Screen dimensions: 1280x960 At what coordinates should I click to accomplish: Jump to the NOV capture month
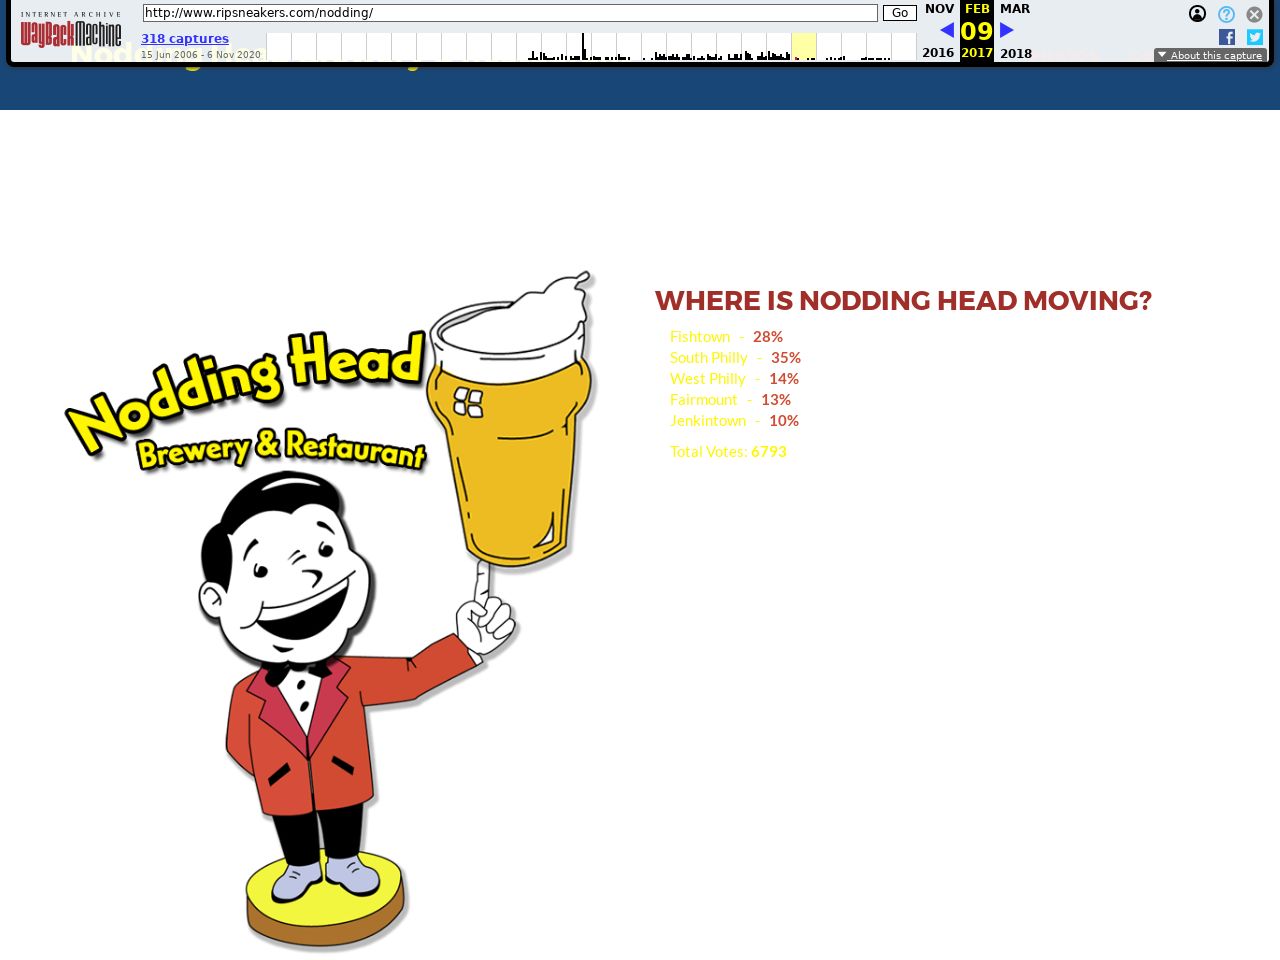click(939, 9)
